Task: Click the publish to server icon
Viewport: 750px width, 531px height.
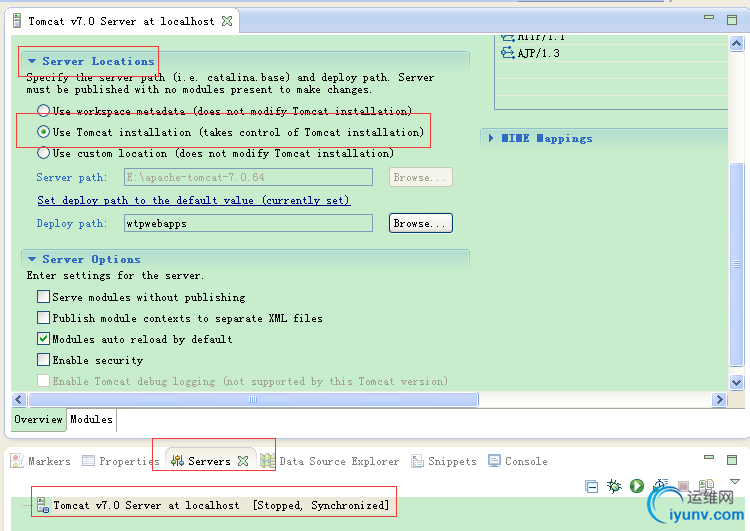Action: coord(706,485)
